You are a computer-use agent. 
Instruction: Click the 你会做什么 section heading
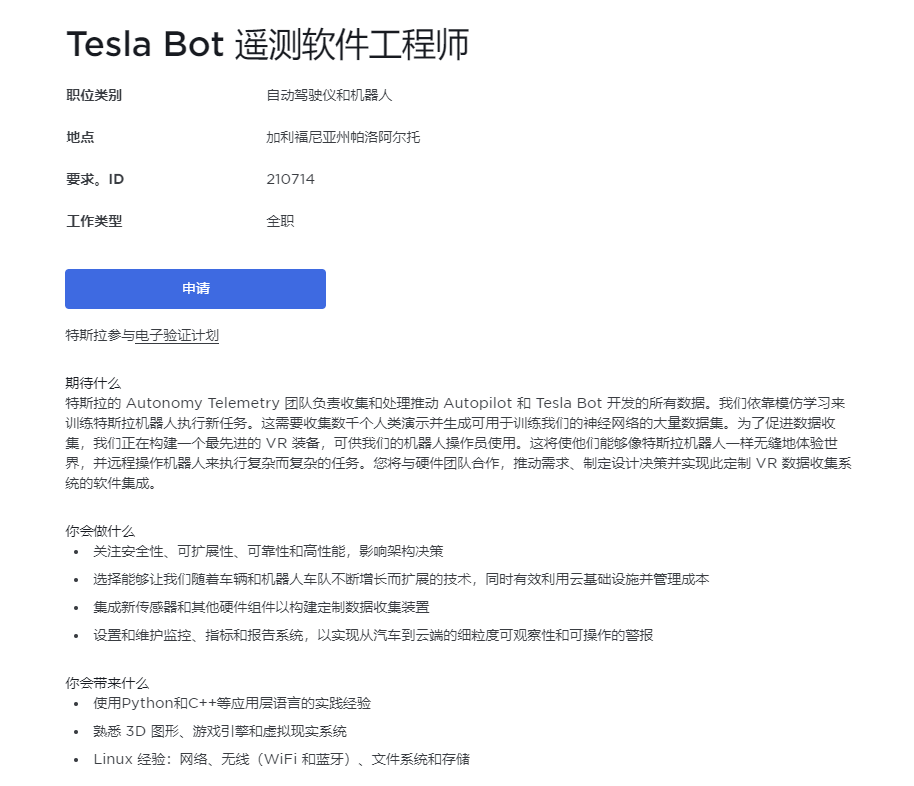[x=100, y=531]
